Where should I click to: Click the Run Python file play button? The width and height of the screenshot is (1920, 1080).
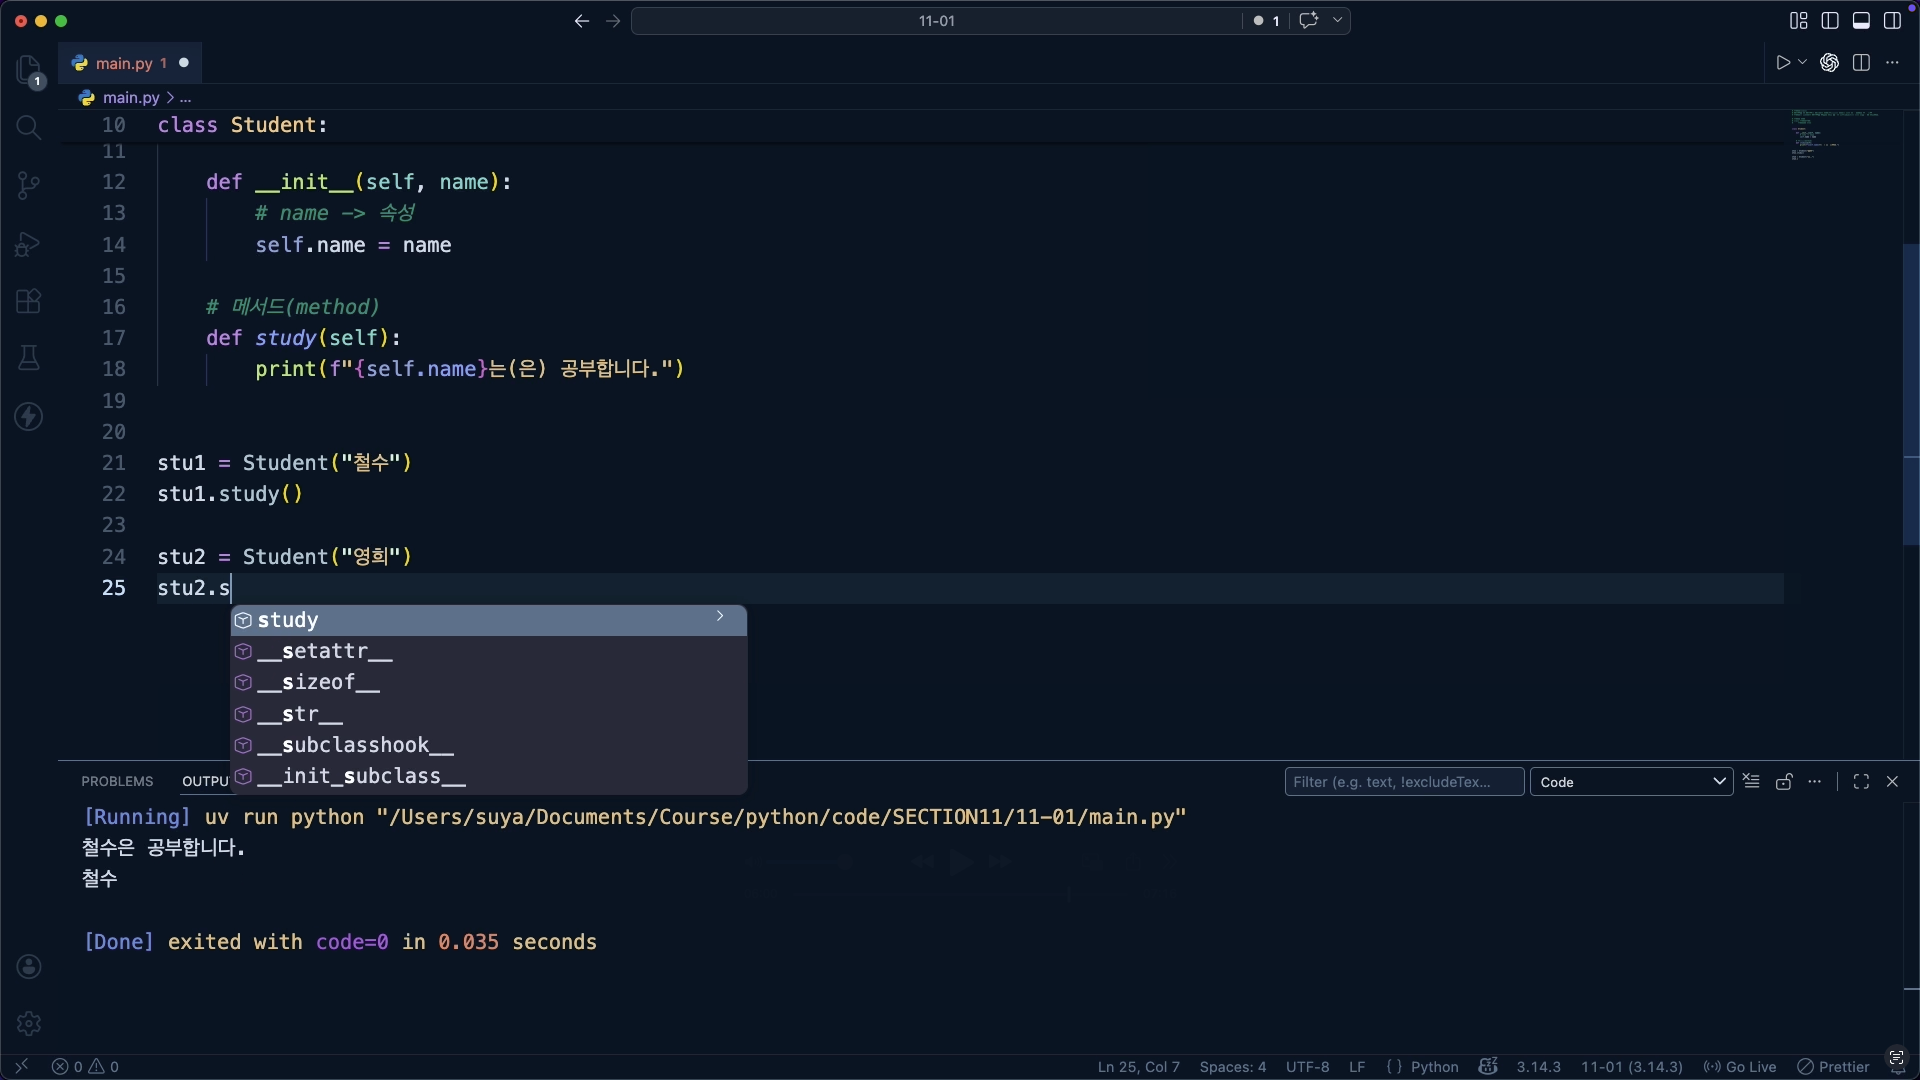(1782, 63)
